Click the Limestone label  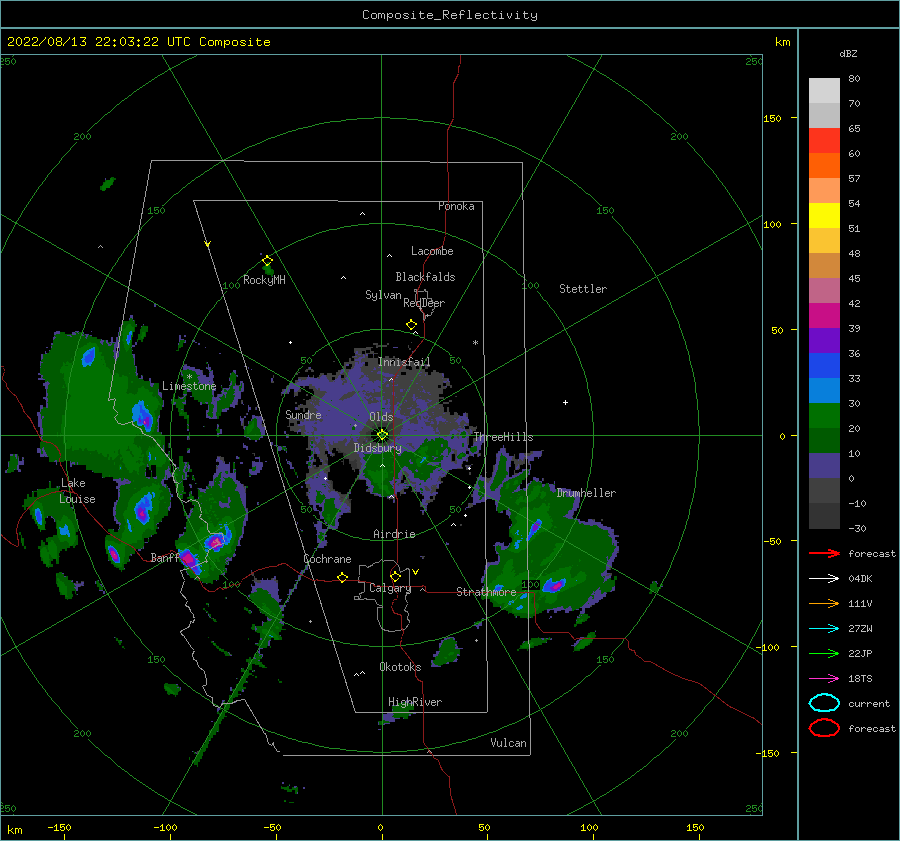[x=189, y=386]
